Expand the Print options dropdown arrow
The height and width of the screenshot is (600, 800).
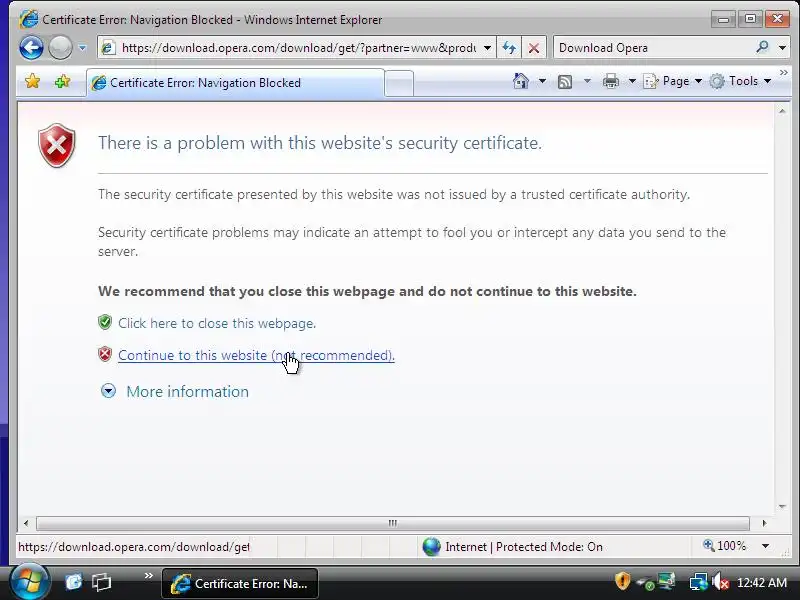coord(632,81)
